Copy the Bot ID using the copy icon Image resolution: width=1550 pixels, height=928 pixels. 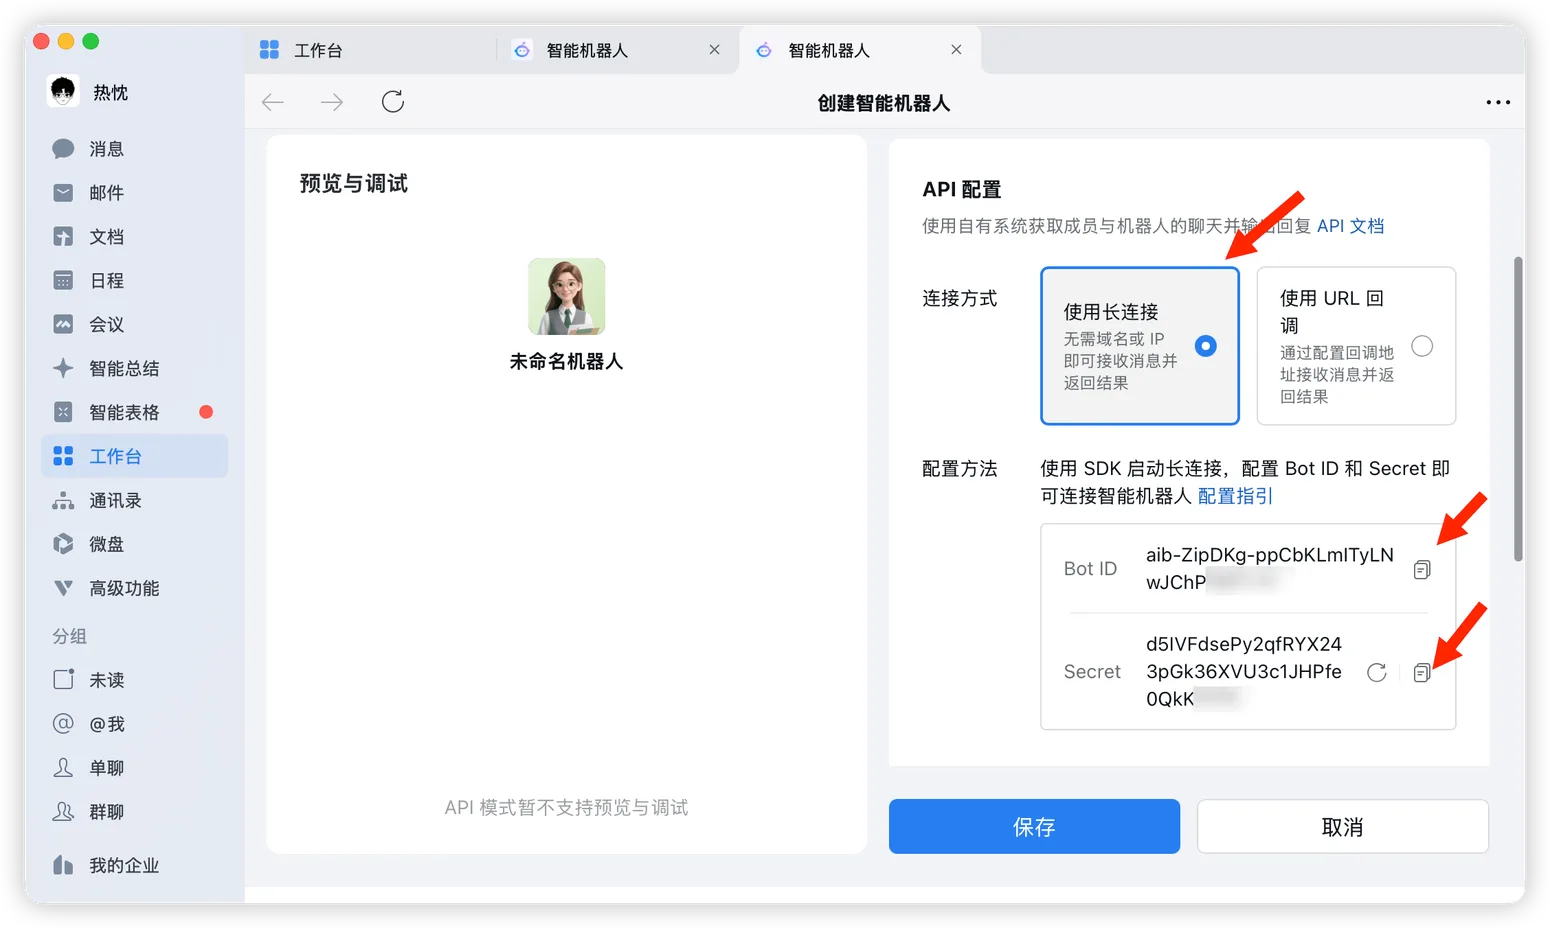[x=1422, y=569]
